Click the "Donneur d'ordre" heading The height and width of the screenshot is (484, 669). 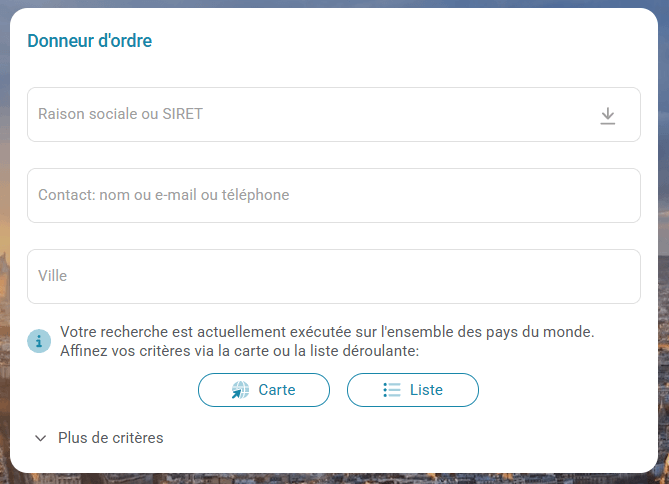(90, 41)
